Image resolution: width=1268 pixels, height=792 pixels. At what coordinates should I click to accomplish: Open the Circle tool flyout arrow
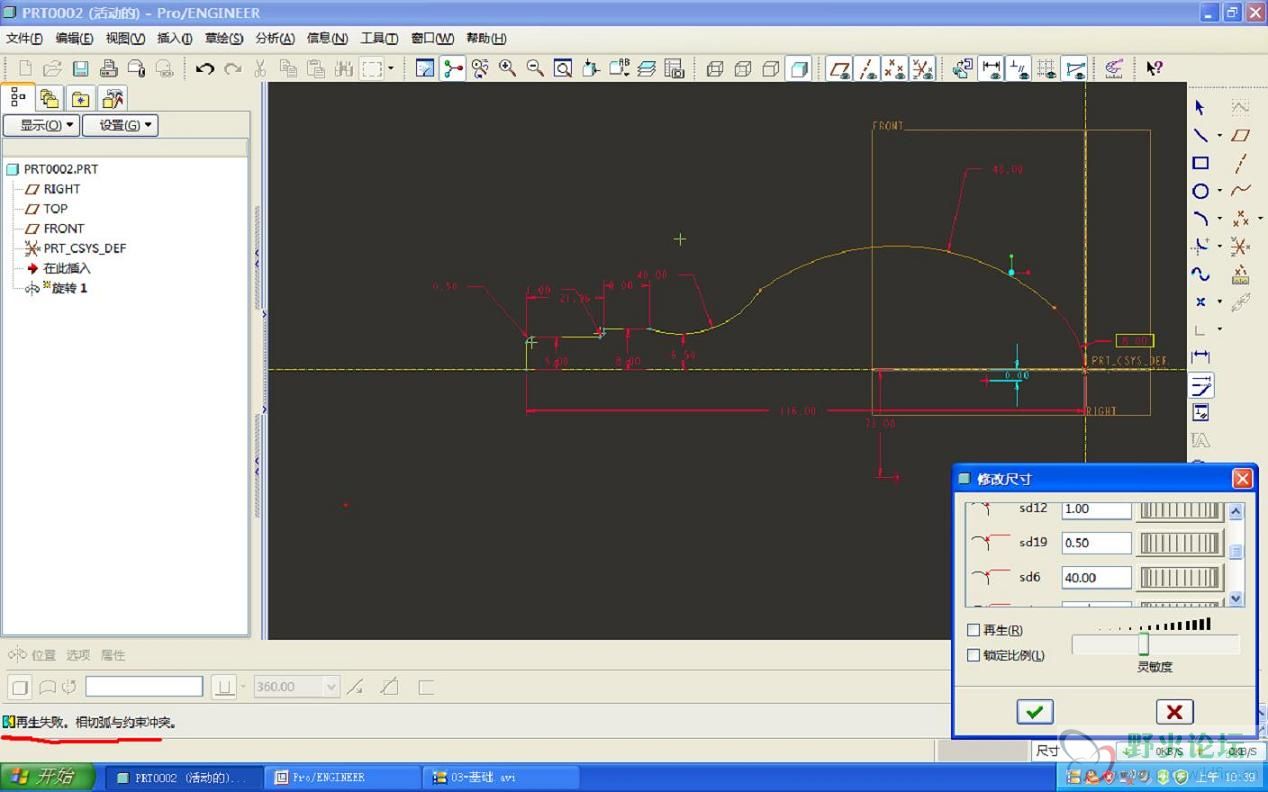click(1219, 192)
